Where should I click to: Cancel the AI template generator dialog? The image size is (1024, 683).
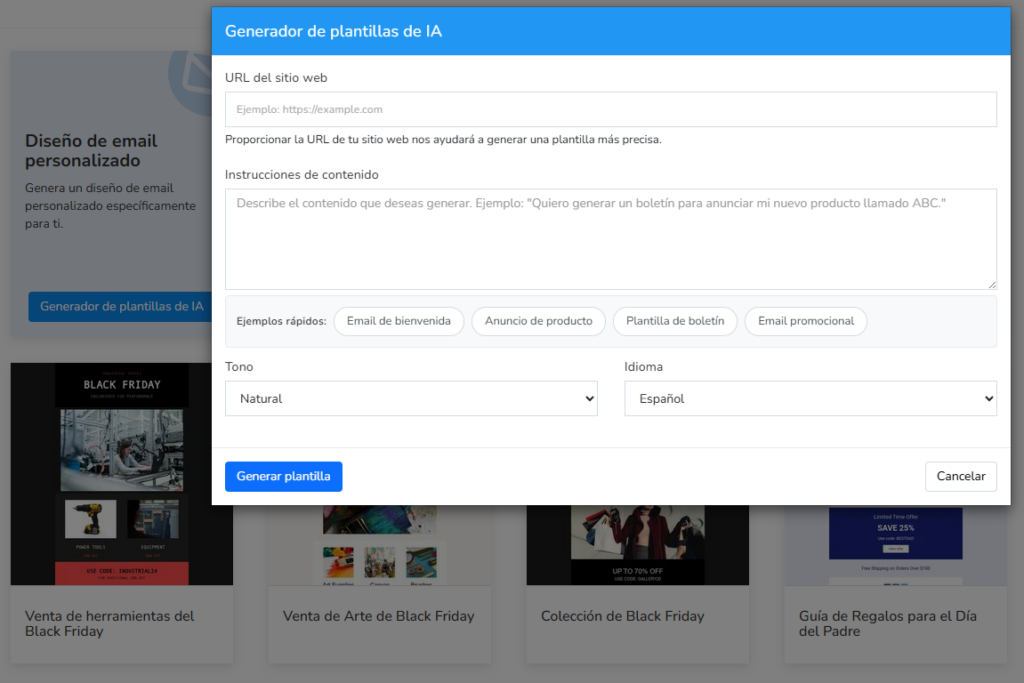tap(960, 476)
